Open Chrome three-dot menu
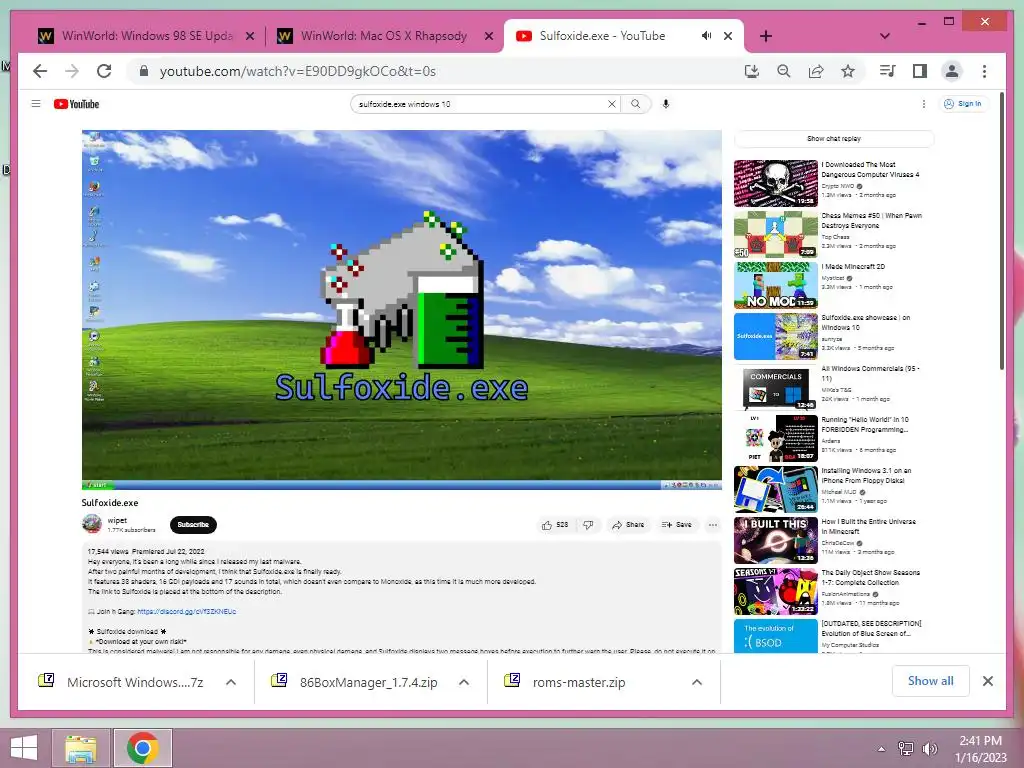The height and width of the screenshot is (768, 1024). [x=984, y=71]
